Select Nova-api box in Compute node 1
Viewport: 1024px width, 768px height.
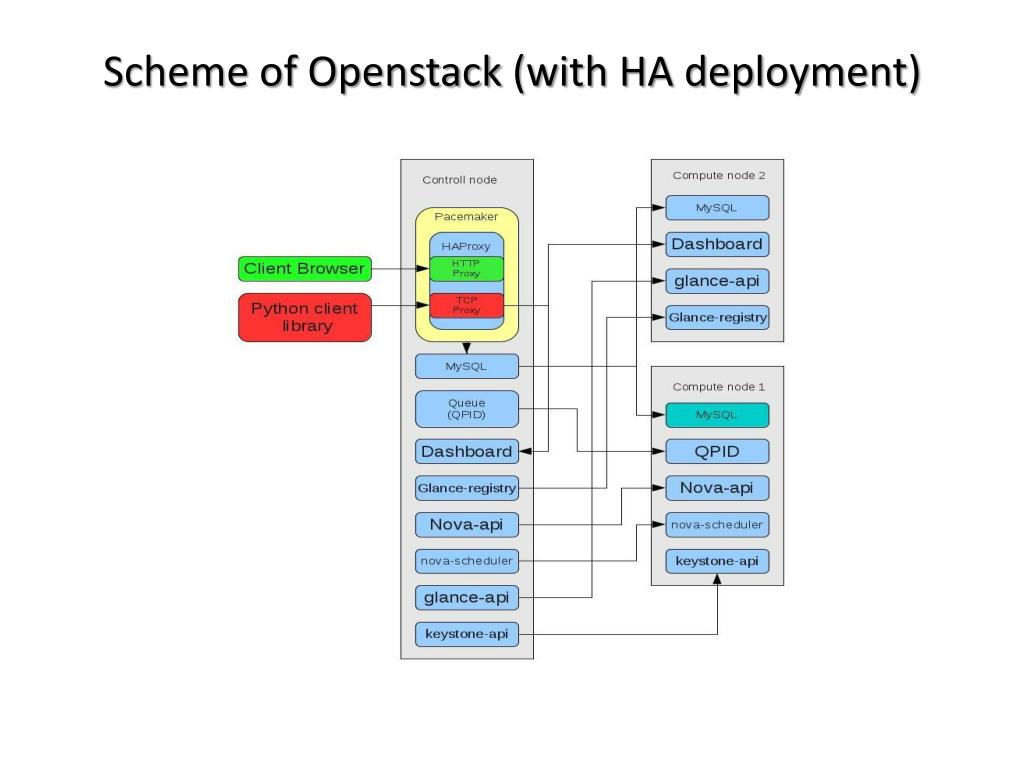[x=717, y=488]
